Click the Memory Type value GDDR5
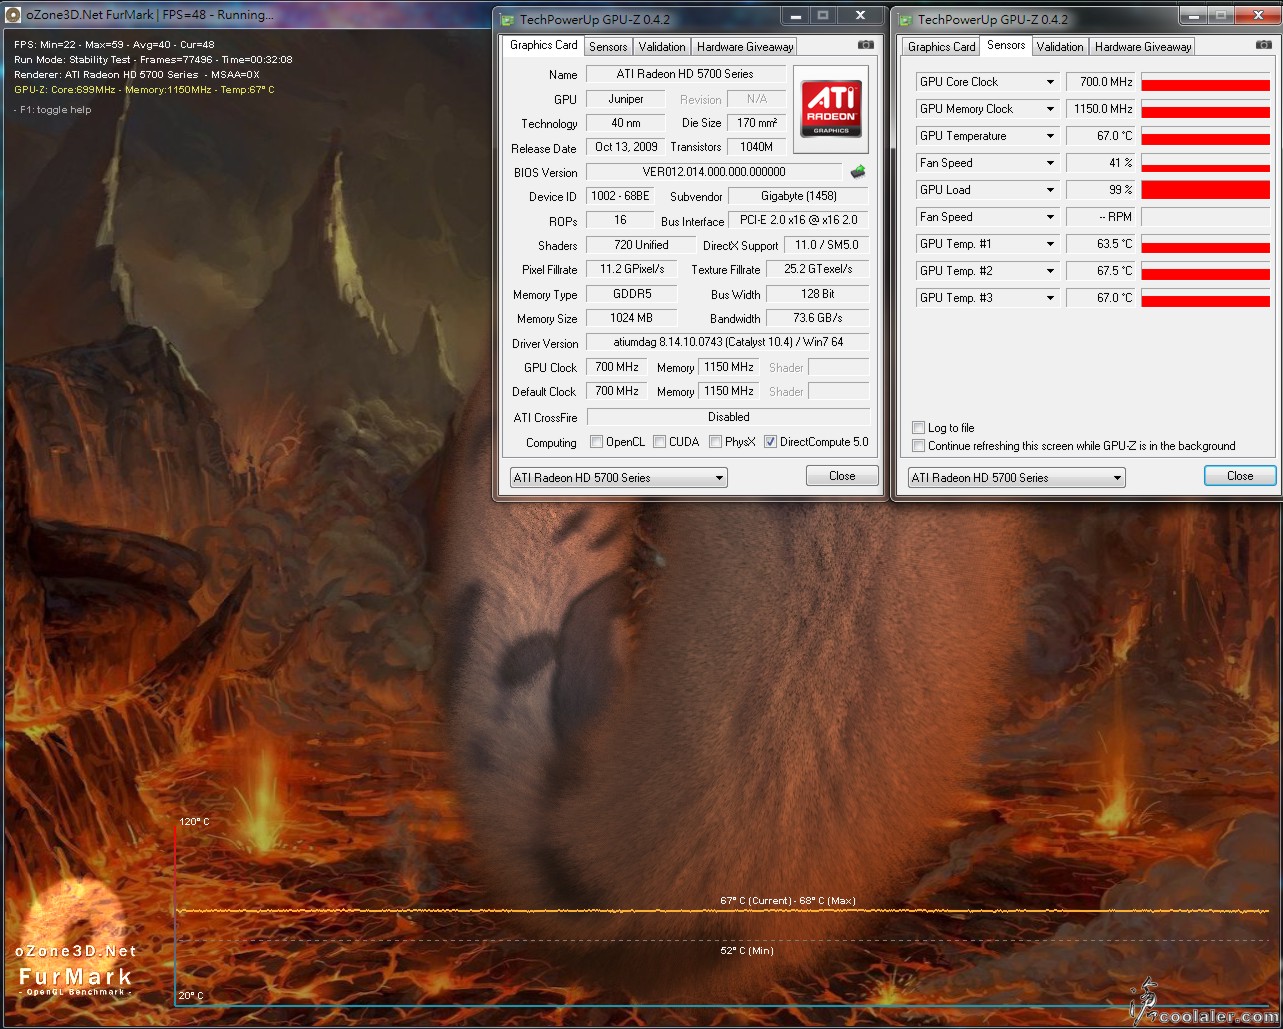 point(632,294)
